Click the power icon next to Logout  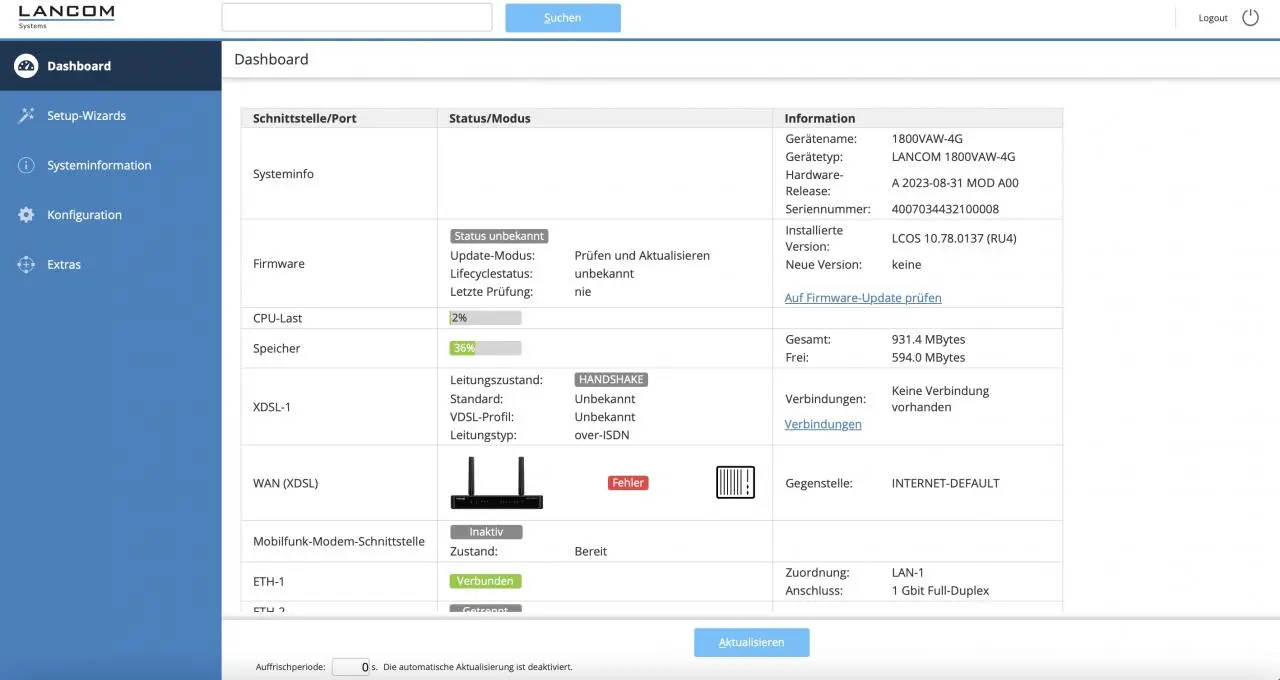(x=1250, y=18)
